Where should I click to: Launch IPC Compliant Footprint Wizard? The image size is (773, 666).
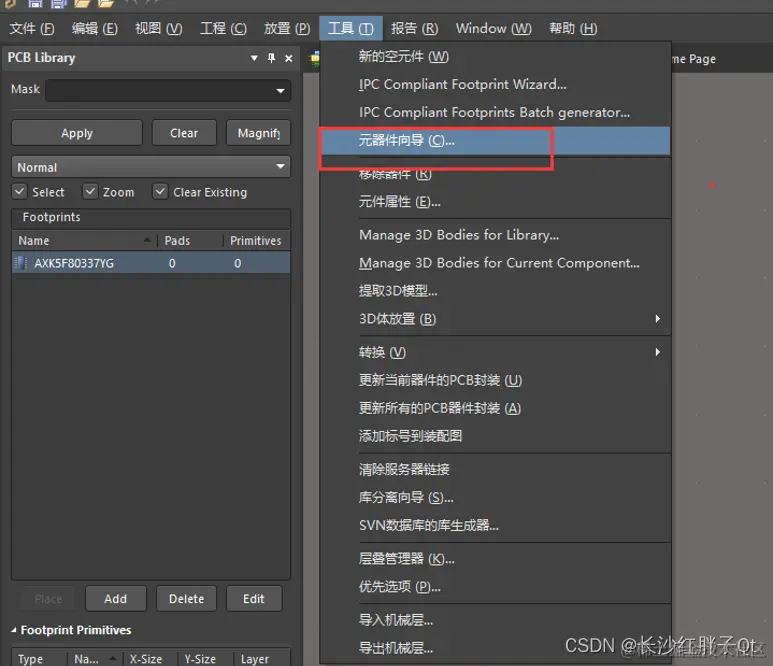495,84
